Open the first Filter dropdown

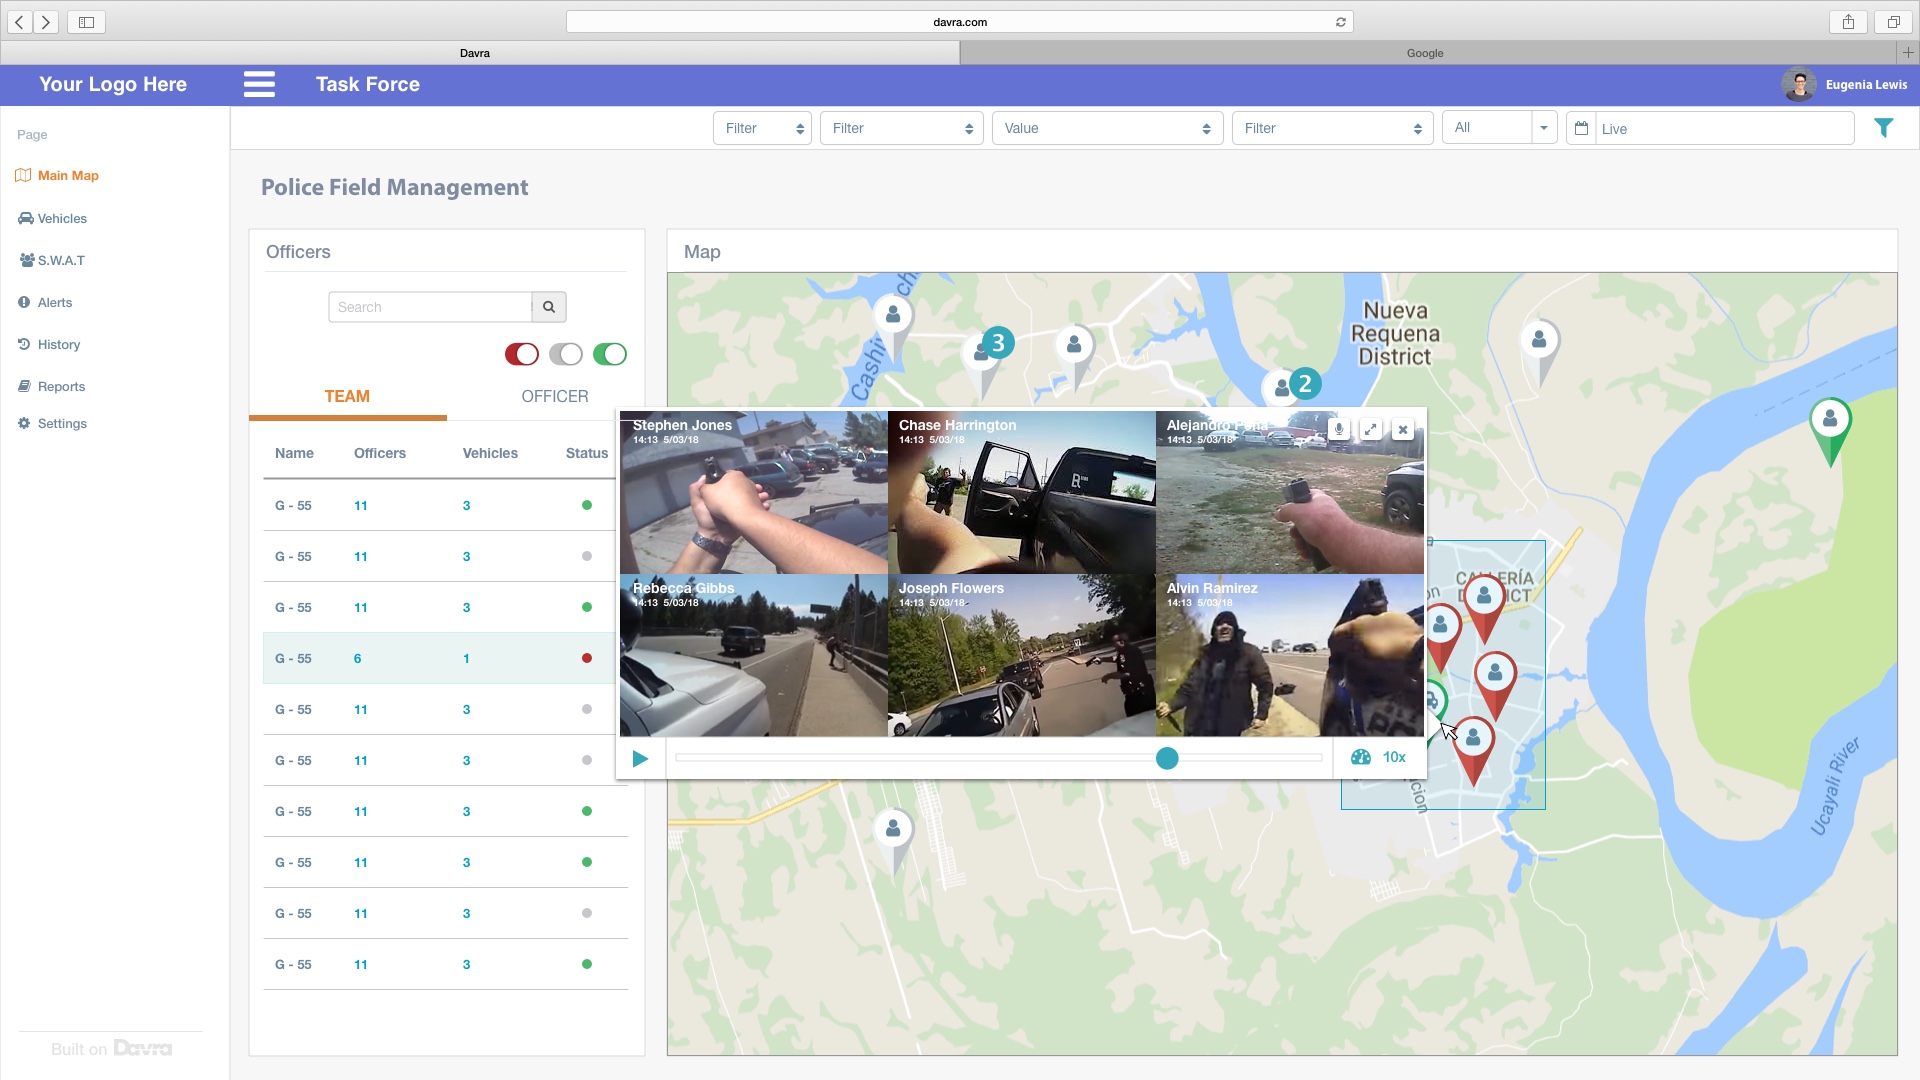pyautogui.click(x=763, y=128)
